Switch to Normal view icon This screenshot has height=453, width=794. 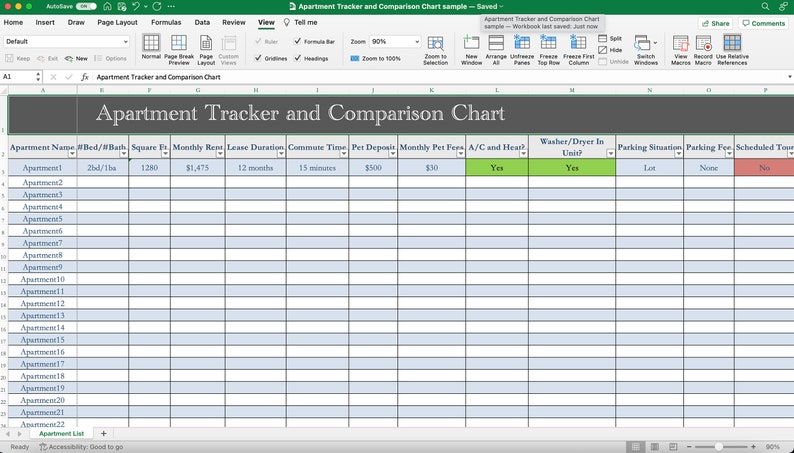click(151, 43)
